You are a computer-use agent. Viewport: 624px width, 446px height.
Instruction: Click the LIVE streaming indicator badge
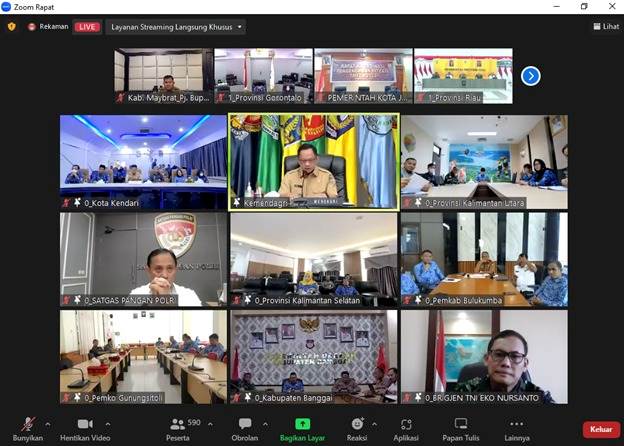pos(87,27)
